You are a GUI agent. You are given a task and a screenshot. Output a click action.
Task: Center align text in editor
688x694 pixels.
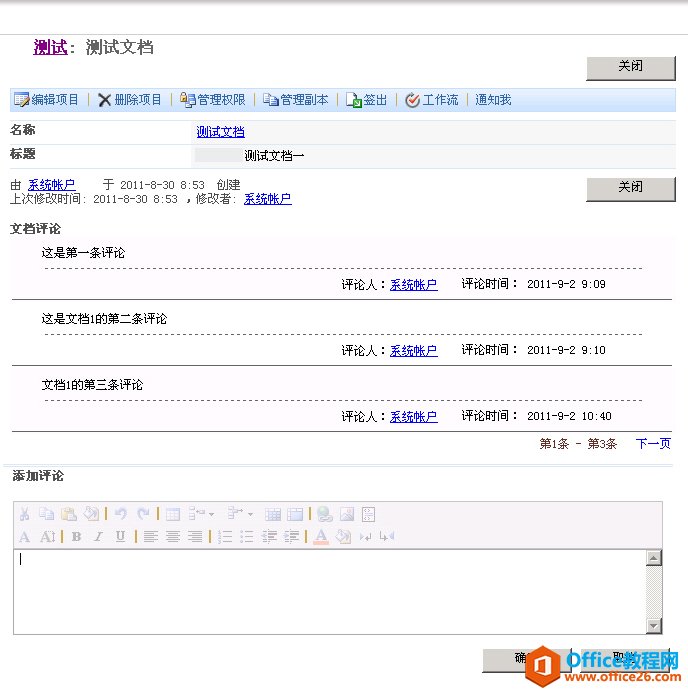tap(173, 537)
